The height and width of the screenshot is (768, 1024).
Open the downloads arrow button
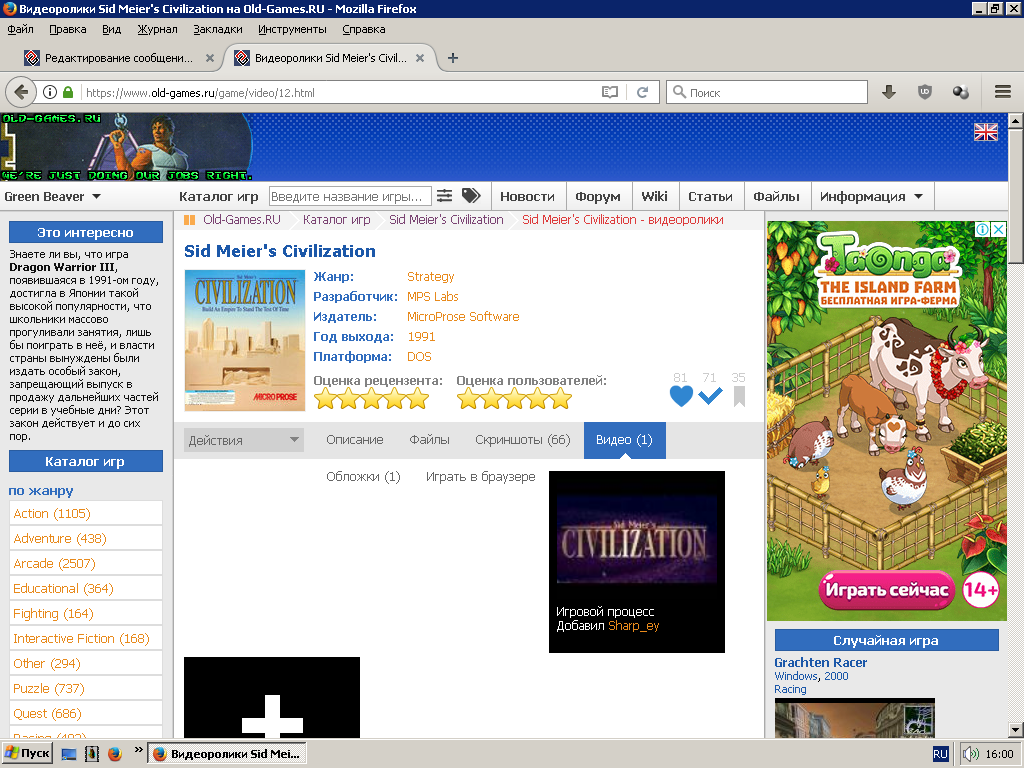coord(888,92)
